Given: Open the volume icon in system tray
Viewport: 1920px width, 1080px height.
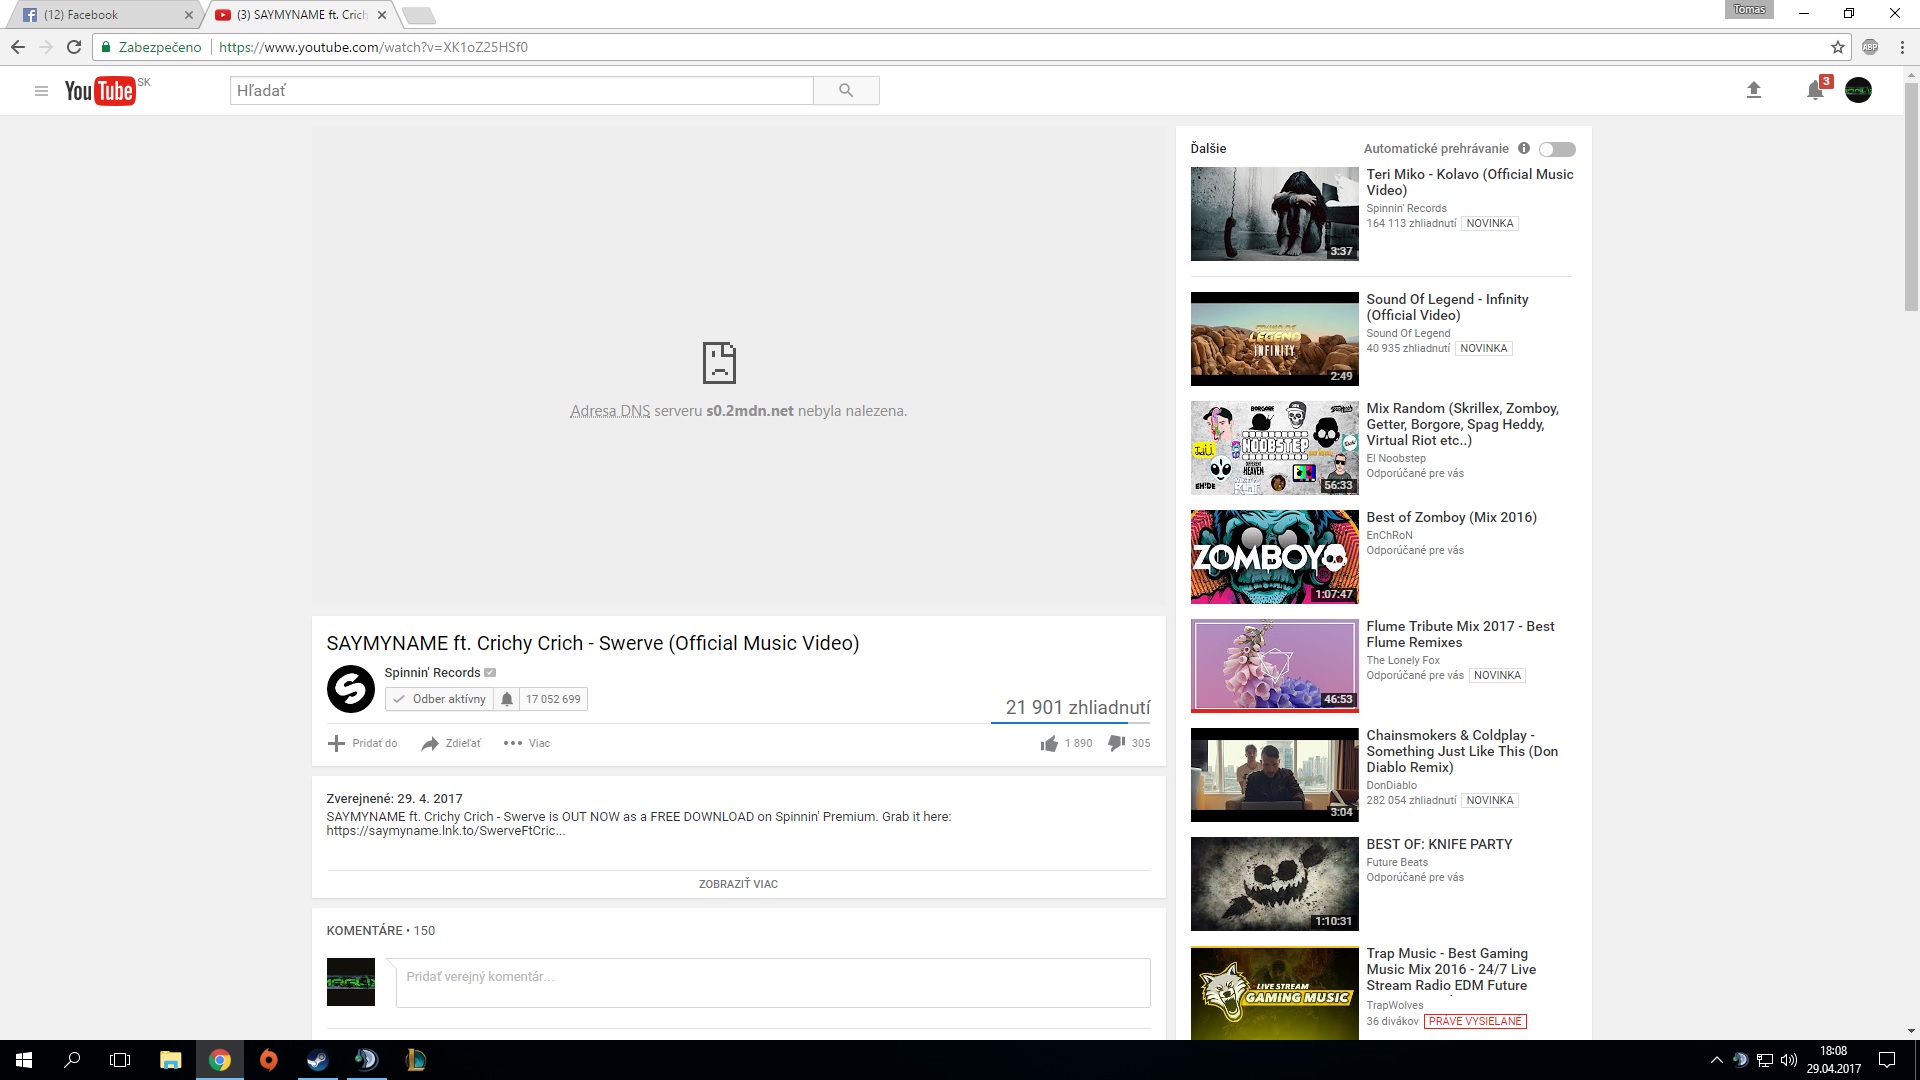Looking at the screenshot, I should (x=1789, y=1060).
